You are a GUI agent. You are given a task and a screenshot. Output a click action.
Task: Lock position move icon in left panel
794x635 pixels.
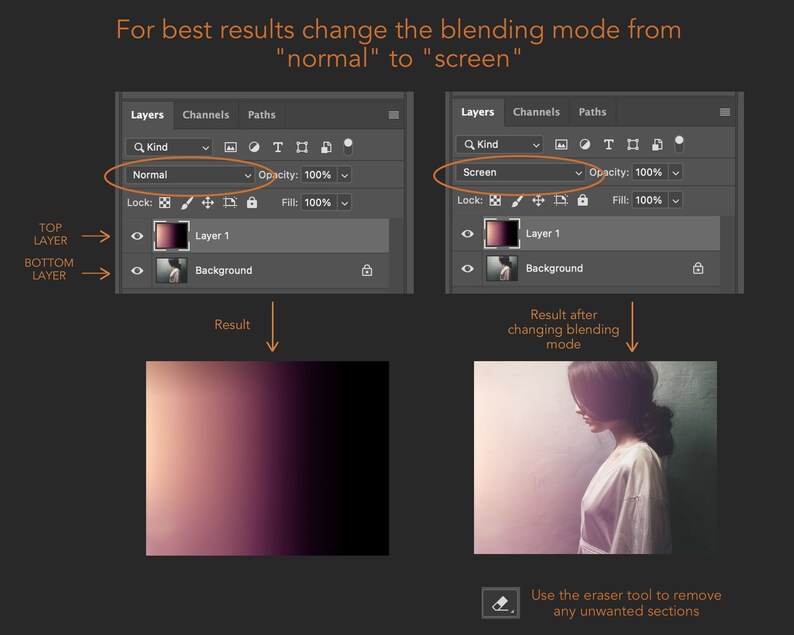point(208,203)
